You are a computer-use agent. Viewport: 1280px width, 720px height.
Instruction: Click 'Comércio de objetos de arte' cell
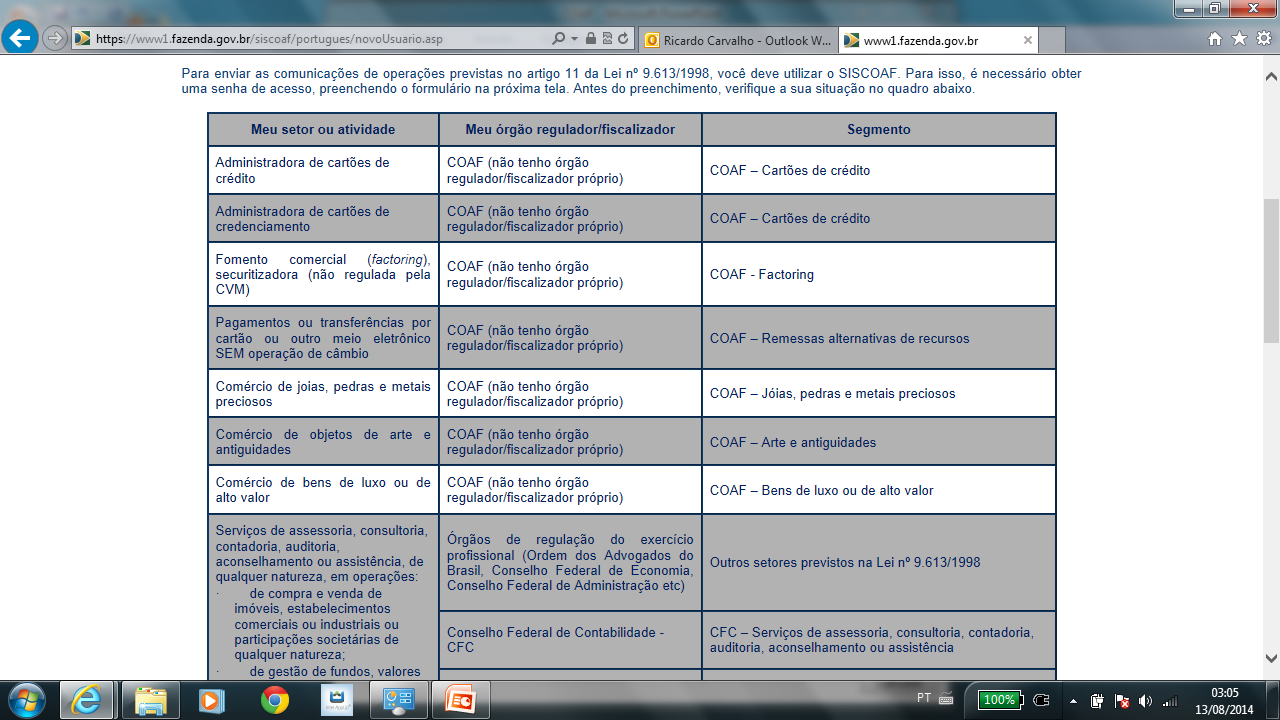coord(323,442)
